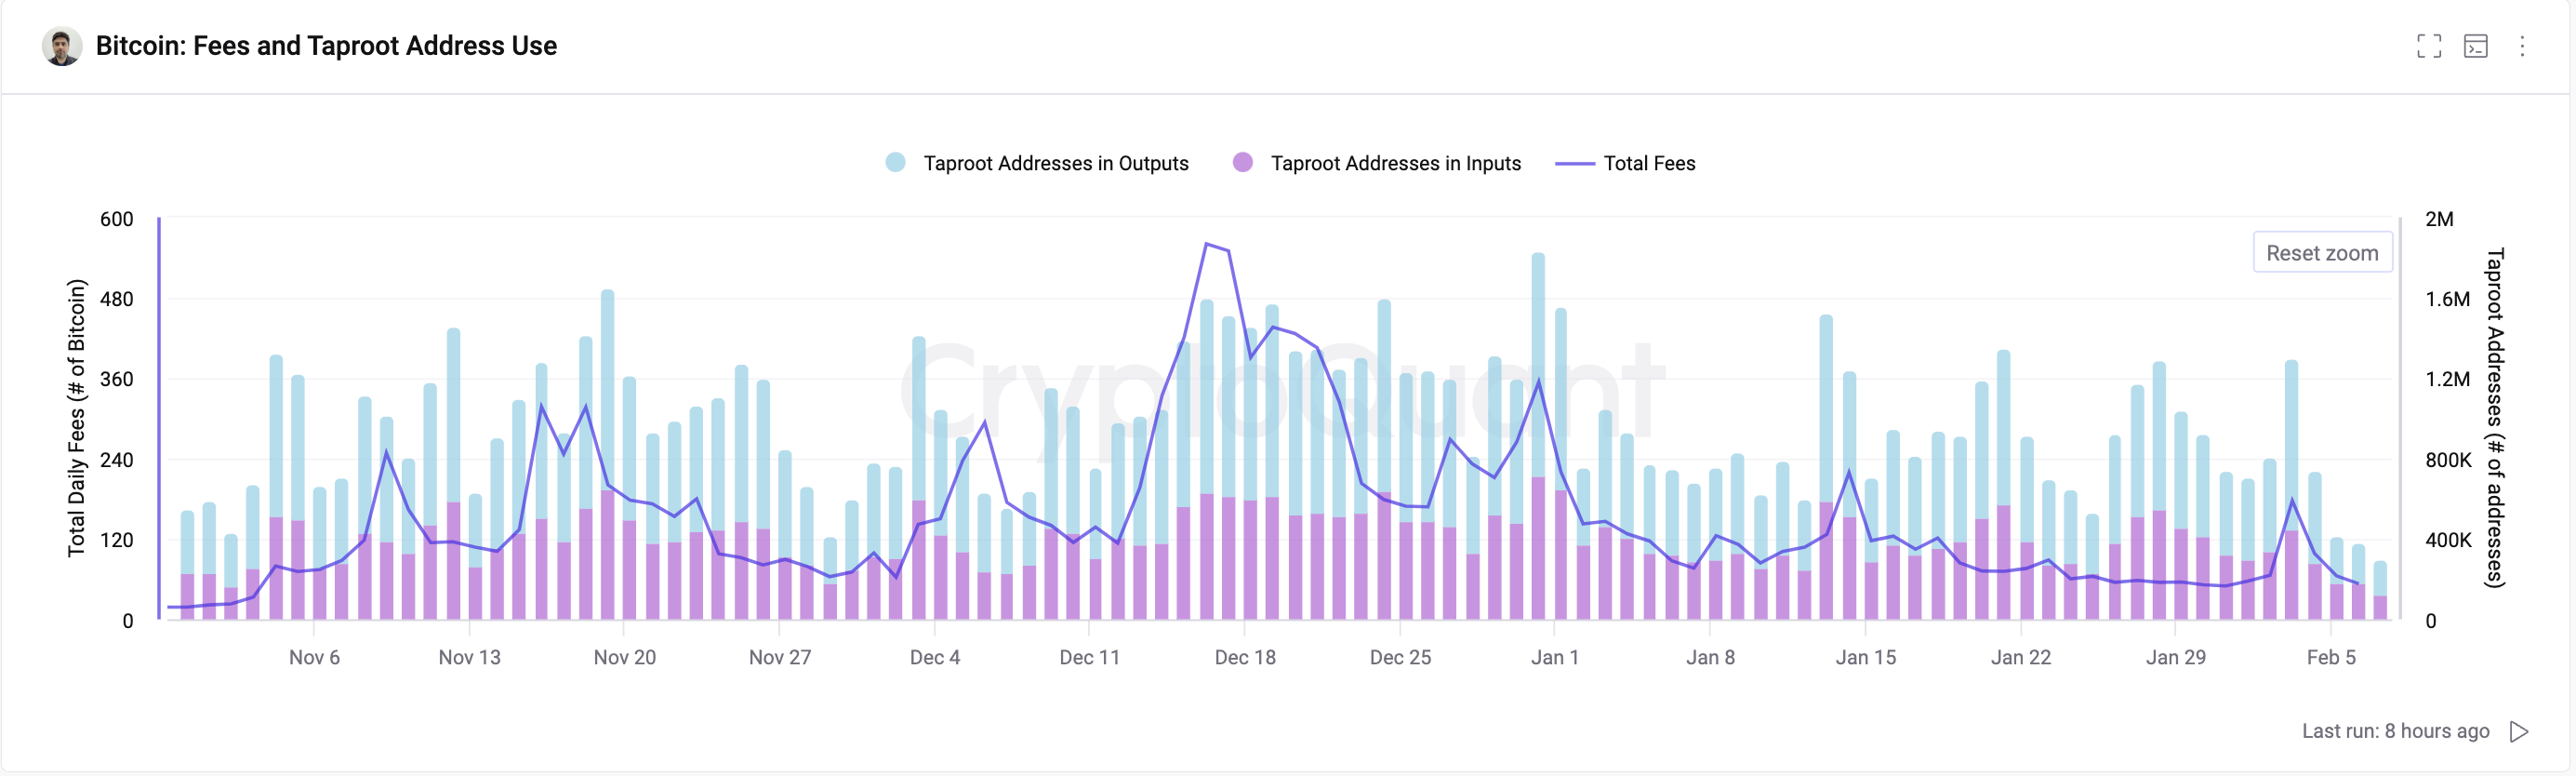Viewport: 2576px width, 776px height.
Task: Click the 'Taproot Addresses (# of addresses)' axis title
Action: pos(2496,418)
